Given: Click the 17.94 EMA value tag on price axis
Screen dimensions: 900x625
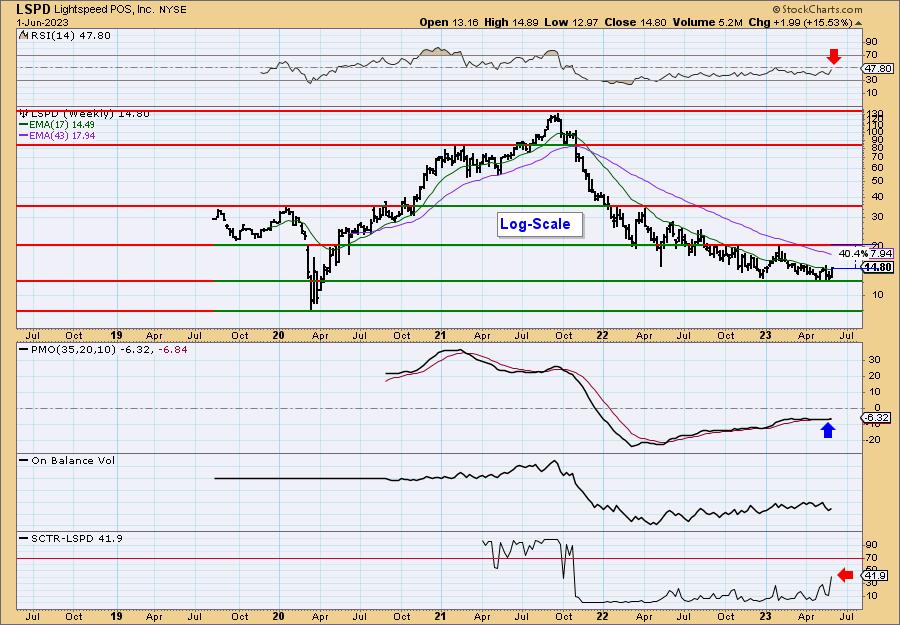Looking at the screenshot, I should [x=880, y=253].
